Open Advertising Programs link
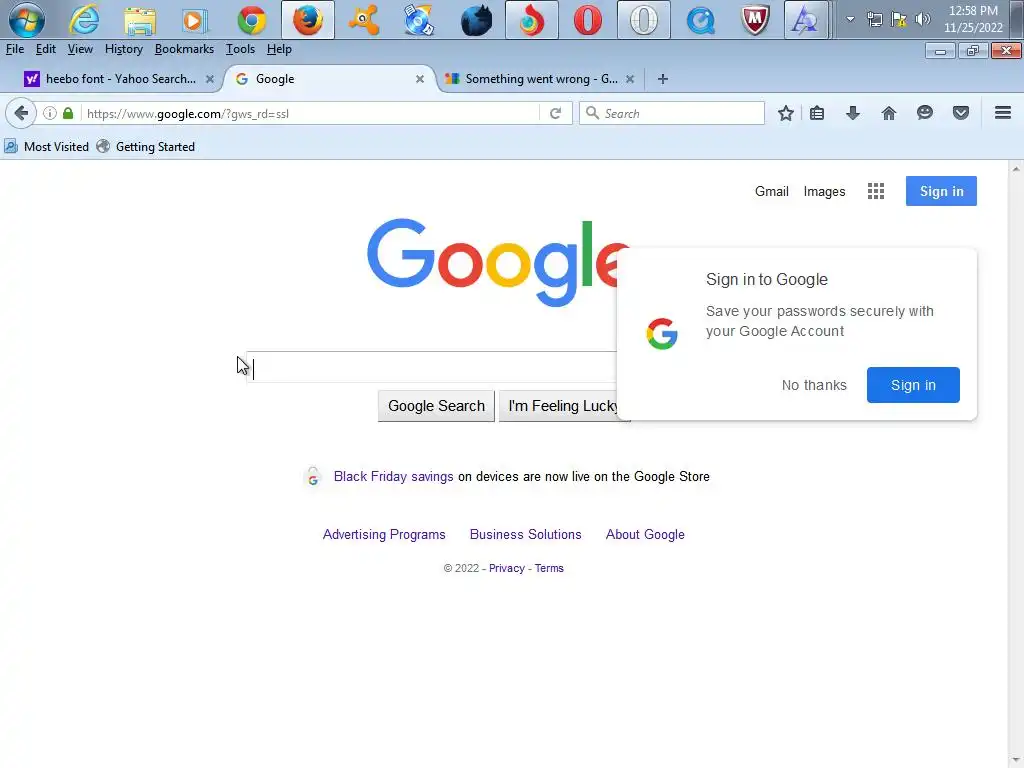Screen dimensions: 1024x768 point(384,534)
